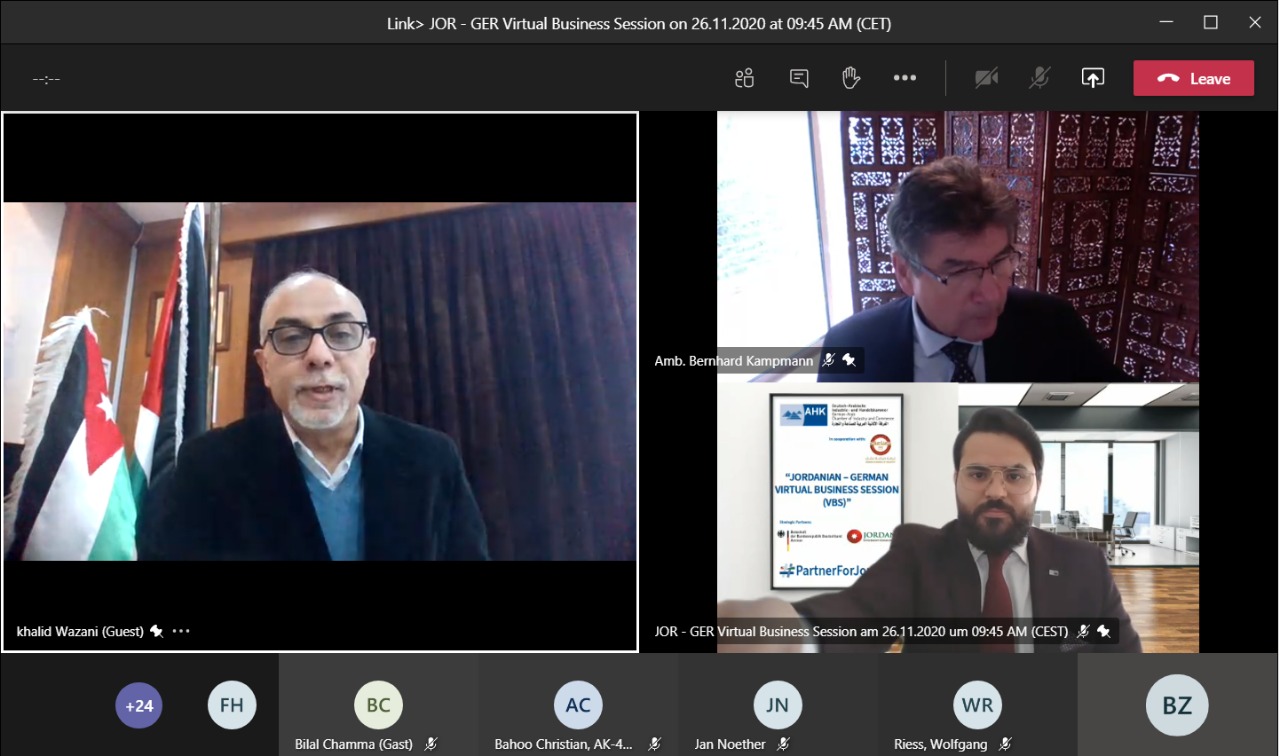The image size is (1280, 756).
Task: Click the BZ self-view avatar
Action: [x=1177, y=705]
